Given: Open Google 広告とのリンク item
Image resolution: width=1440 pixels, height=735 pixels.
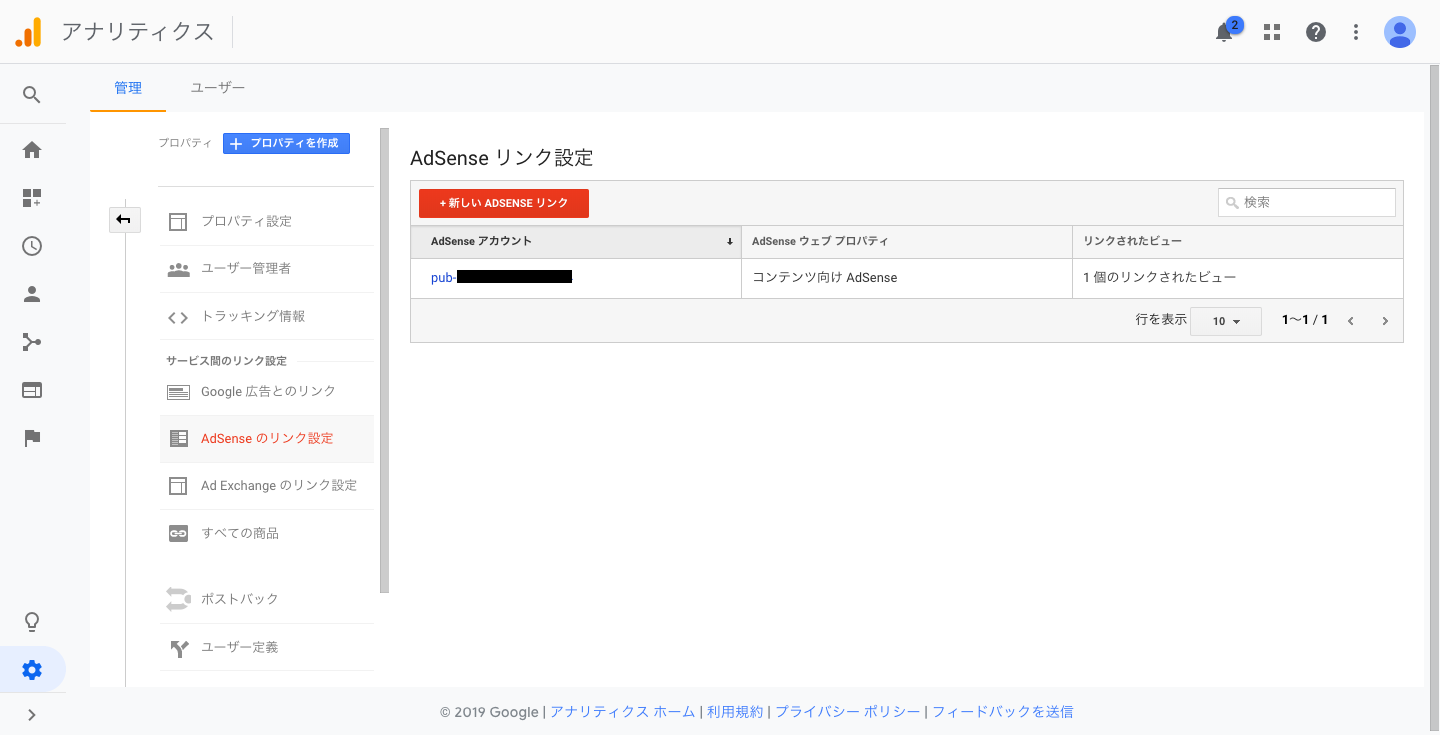Looking at the screenshot, I should click(x=267, y=391).
